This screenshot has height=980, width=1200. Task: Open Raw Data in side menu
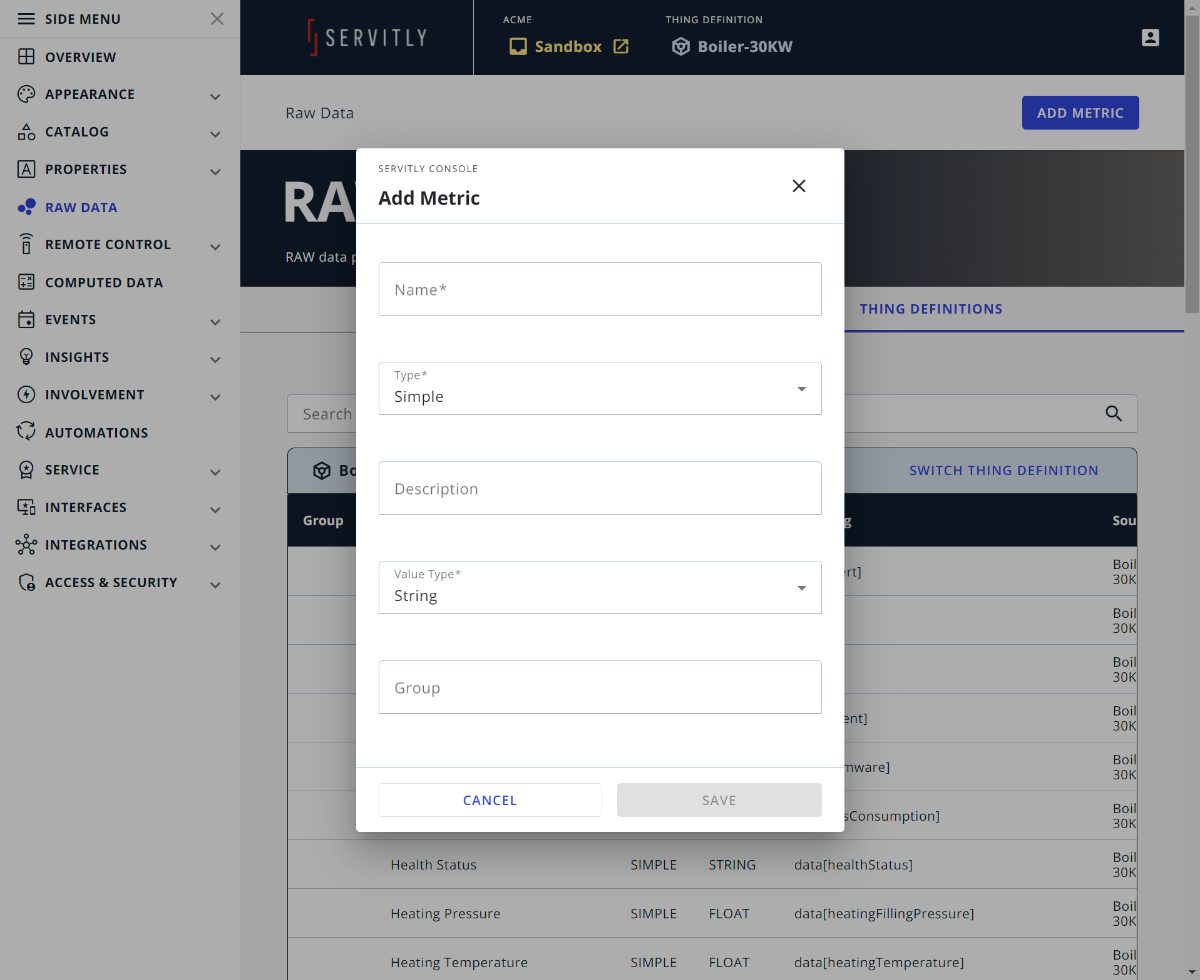coord(80,208)
